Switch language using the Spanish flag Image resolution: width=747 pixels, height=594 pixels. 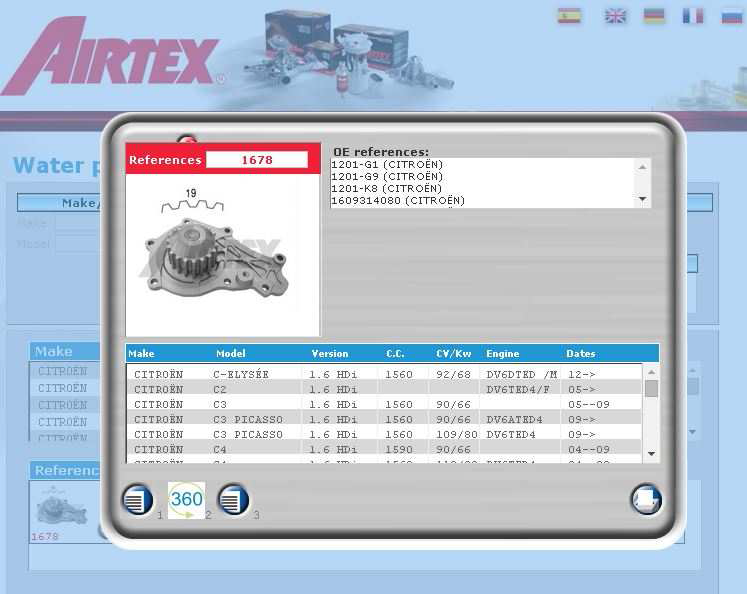coord(569,16)
